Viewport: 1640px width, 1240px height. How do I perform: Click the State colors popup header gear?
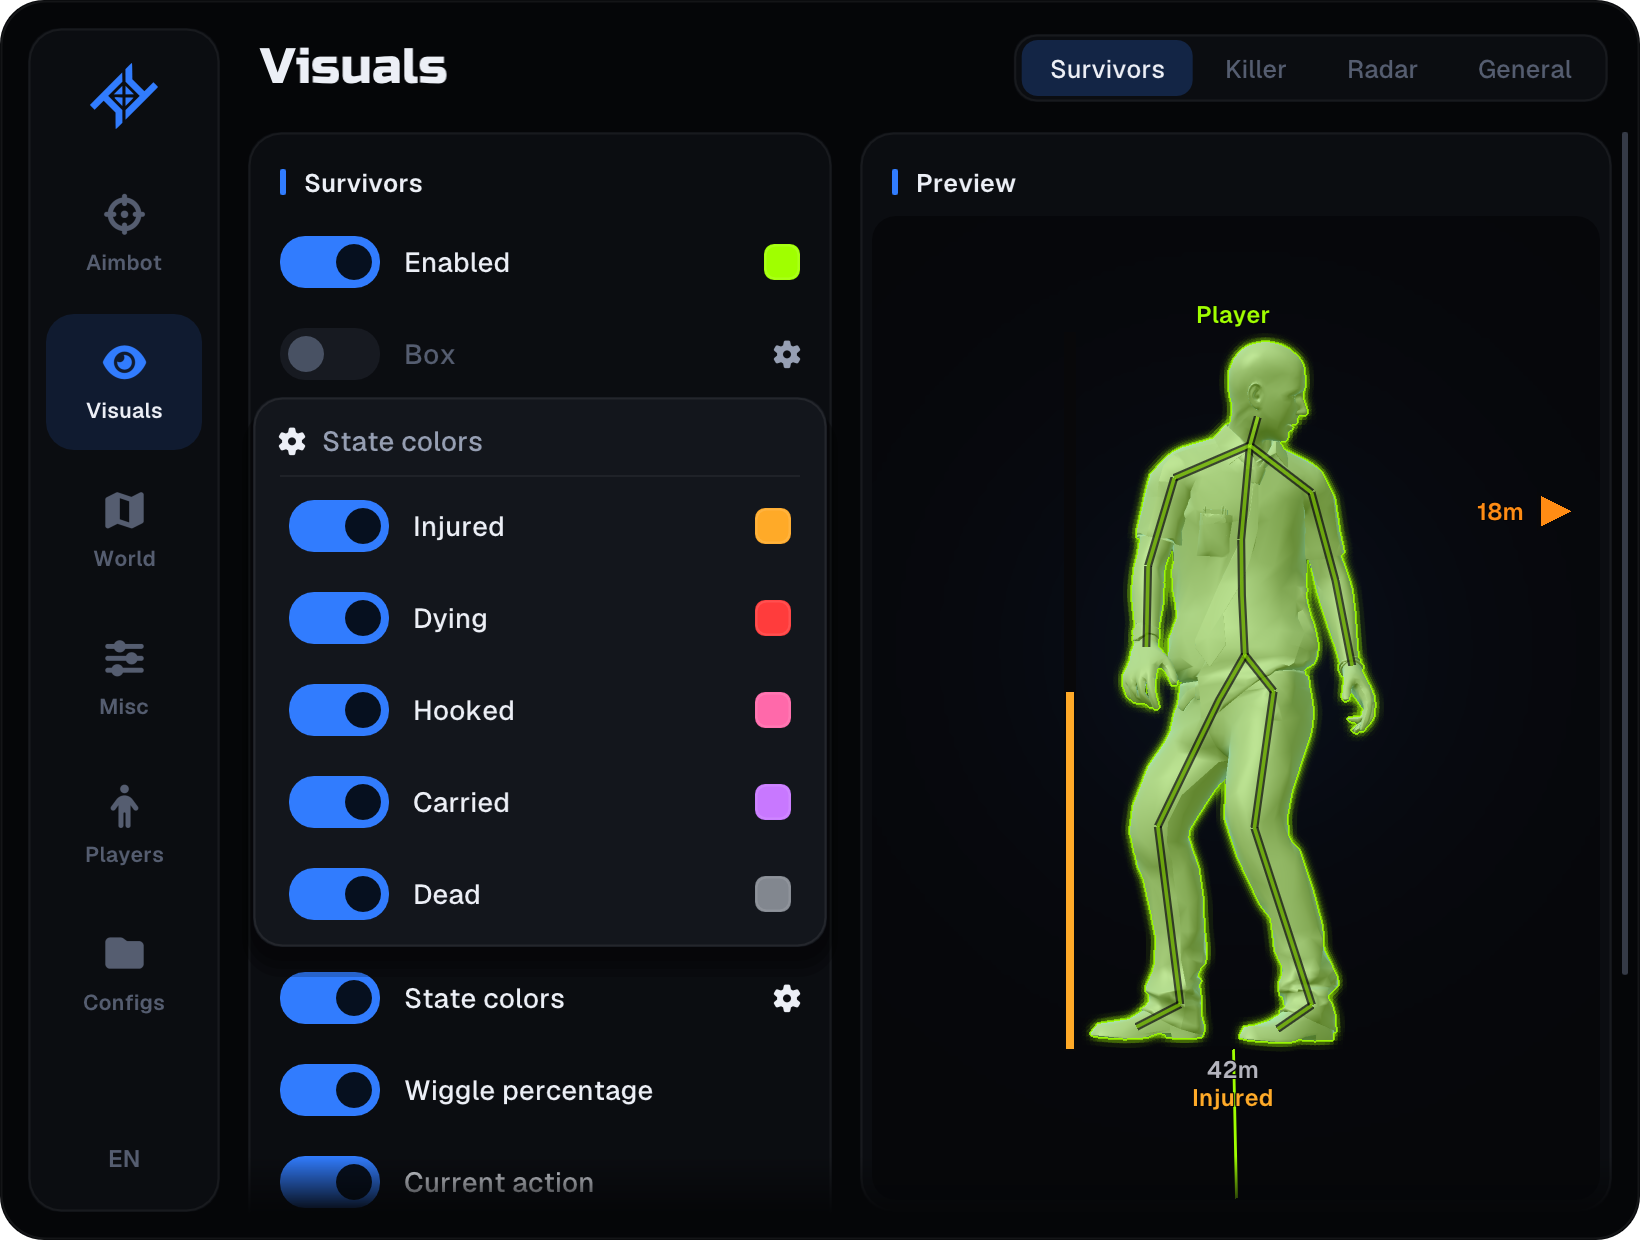(x=292, y=441)
